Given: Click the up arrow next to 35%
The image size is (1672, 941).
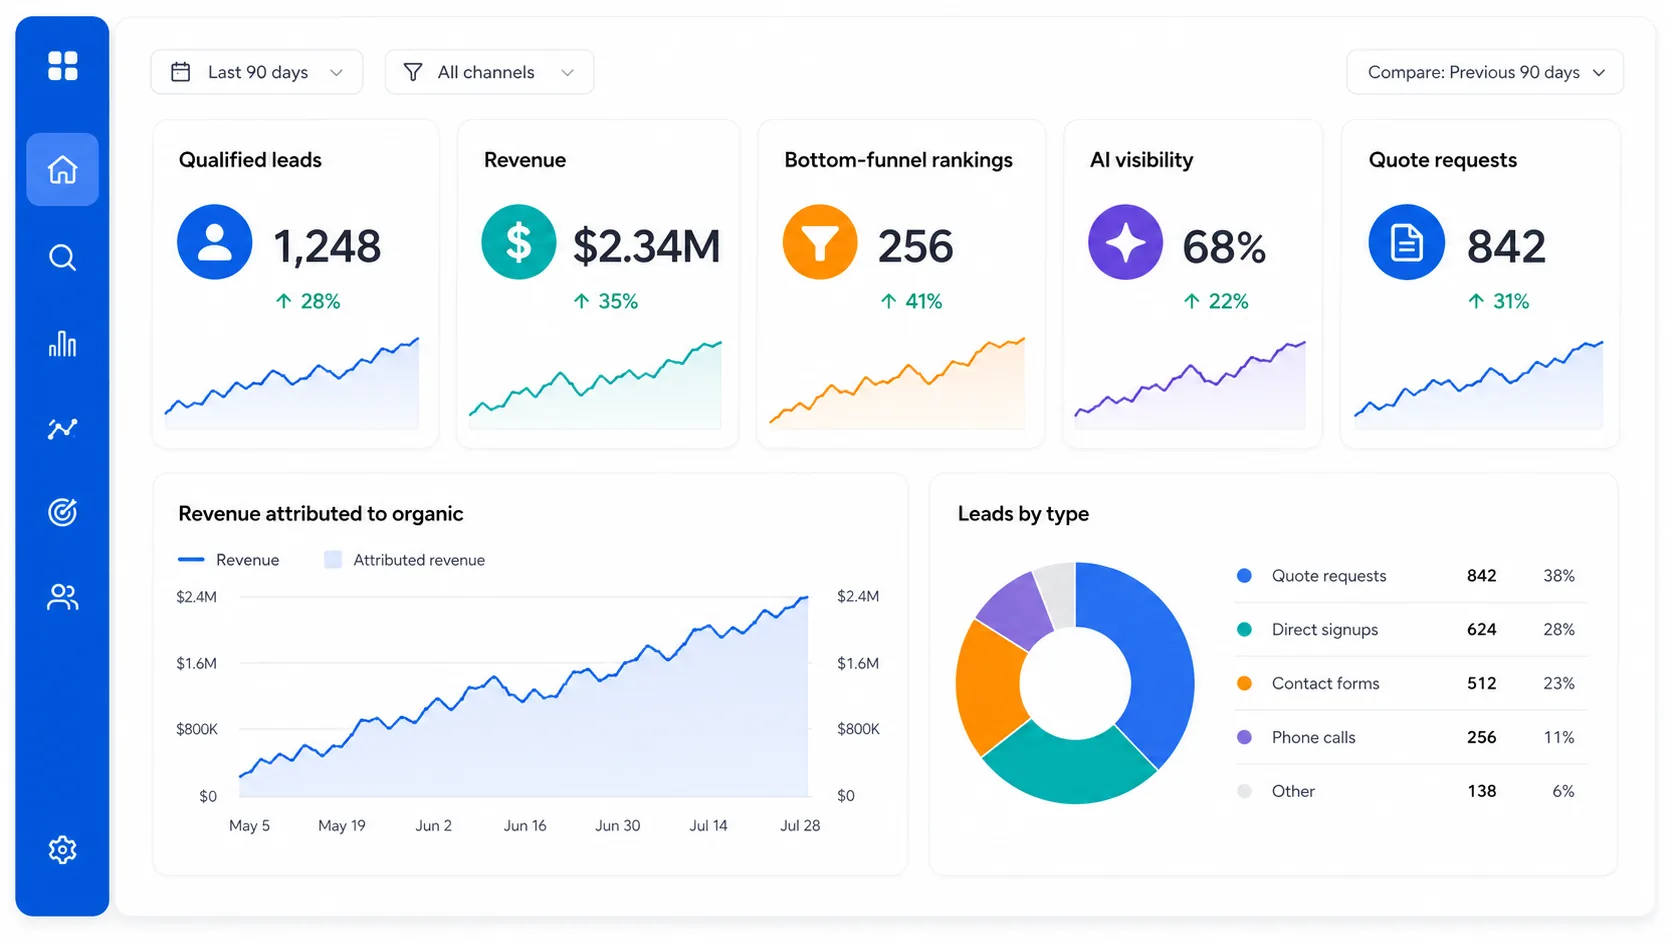Looking at the screenshot, I should (x=581, y=301).
